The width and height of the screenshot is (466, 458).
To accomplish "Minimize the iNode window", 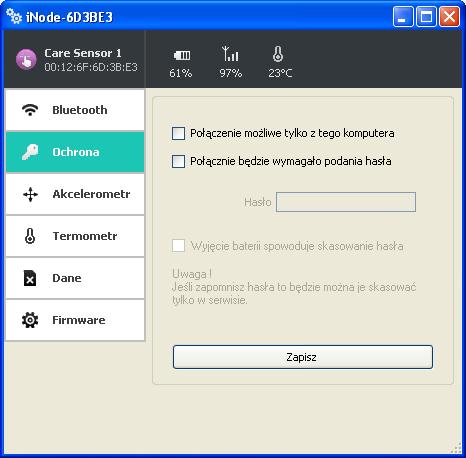I will tap(403, 16).
